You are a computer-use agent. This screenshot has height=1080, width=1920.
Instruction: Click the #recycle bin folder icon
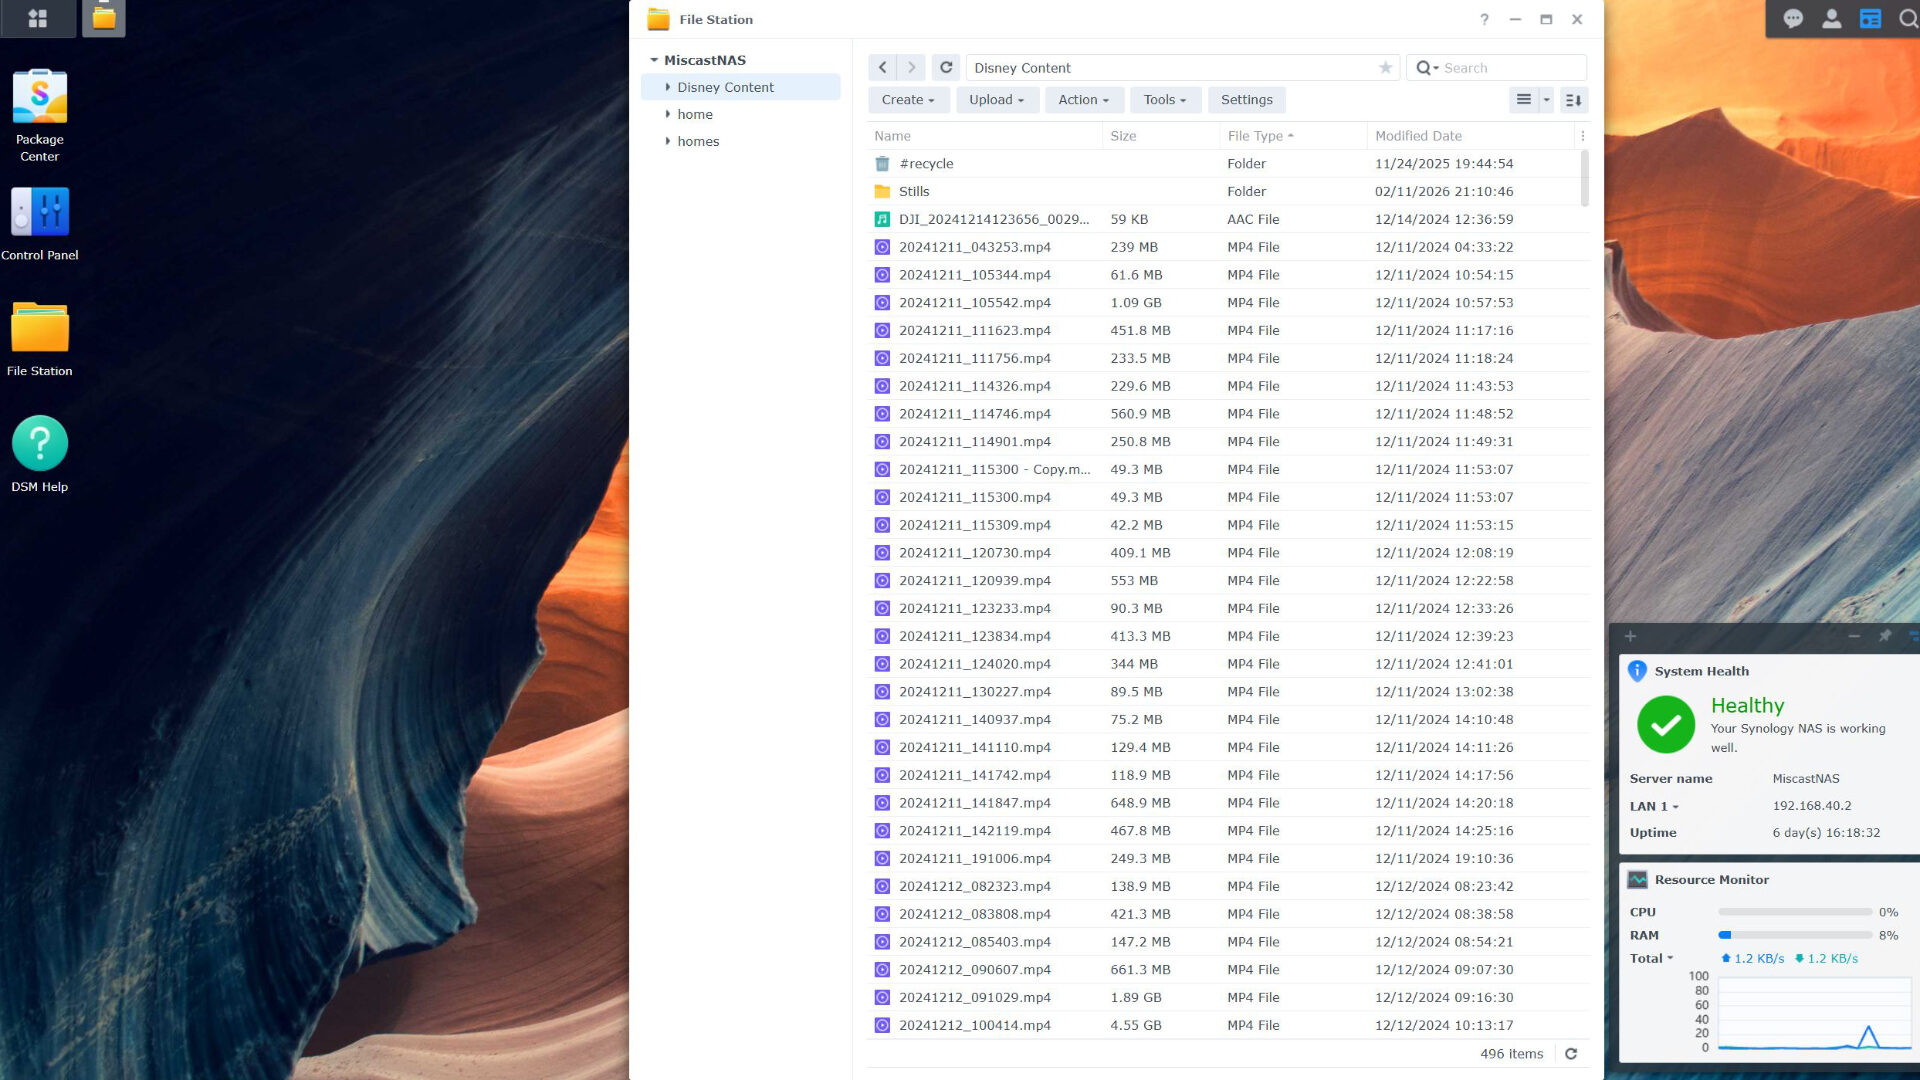(882, 164)
